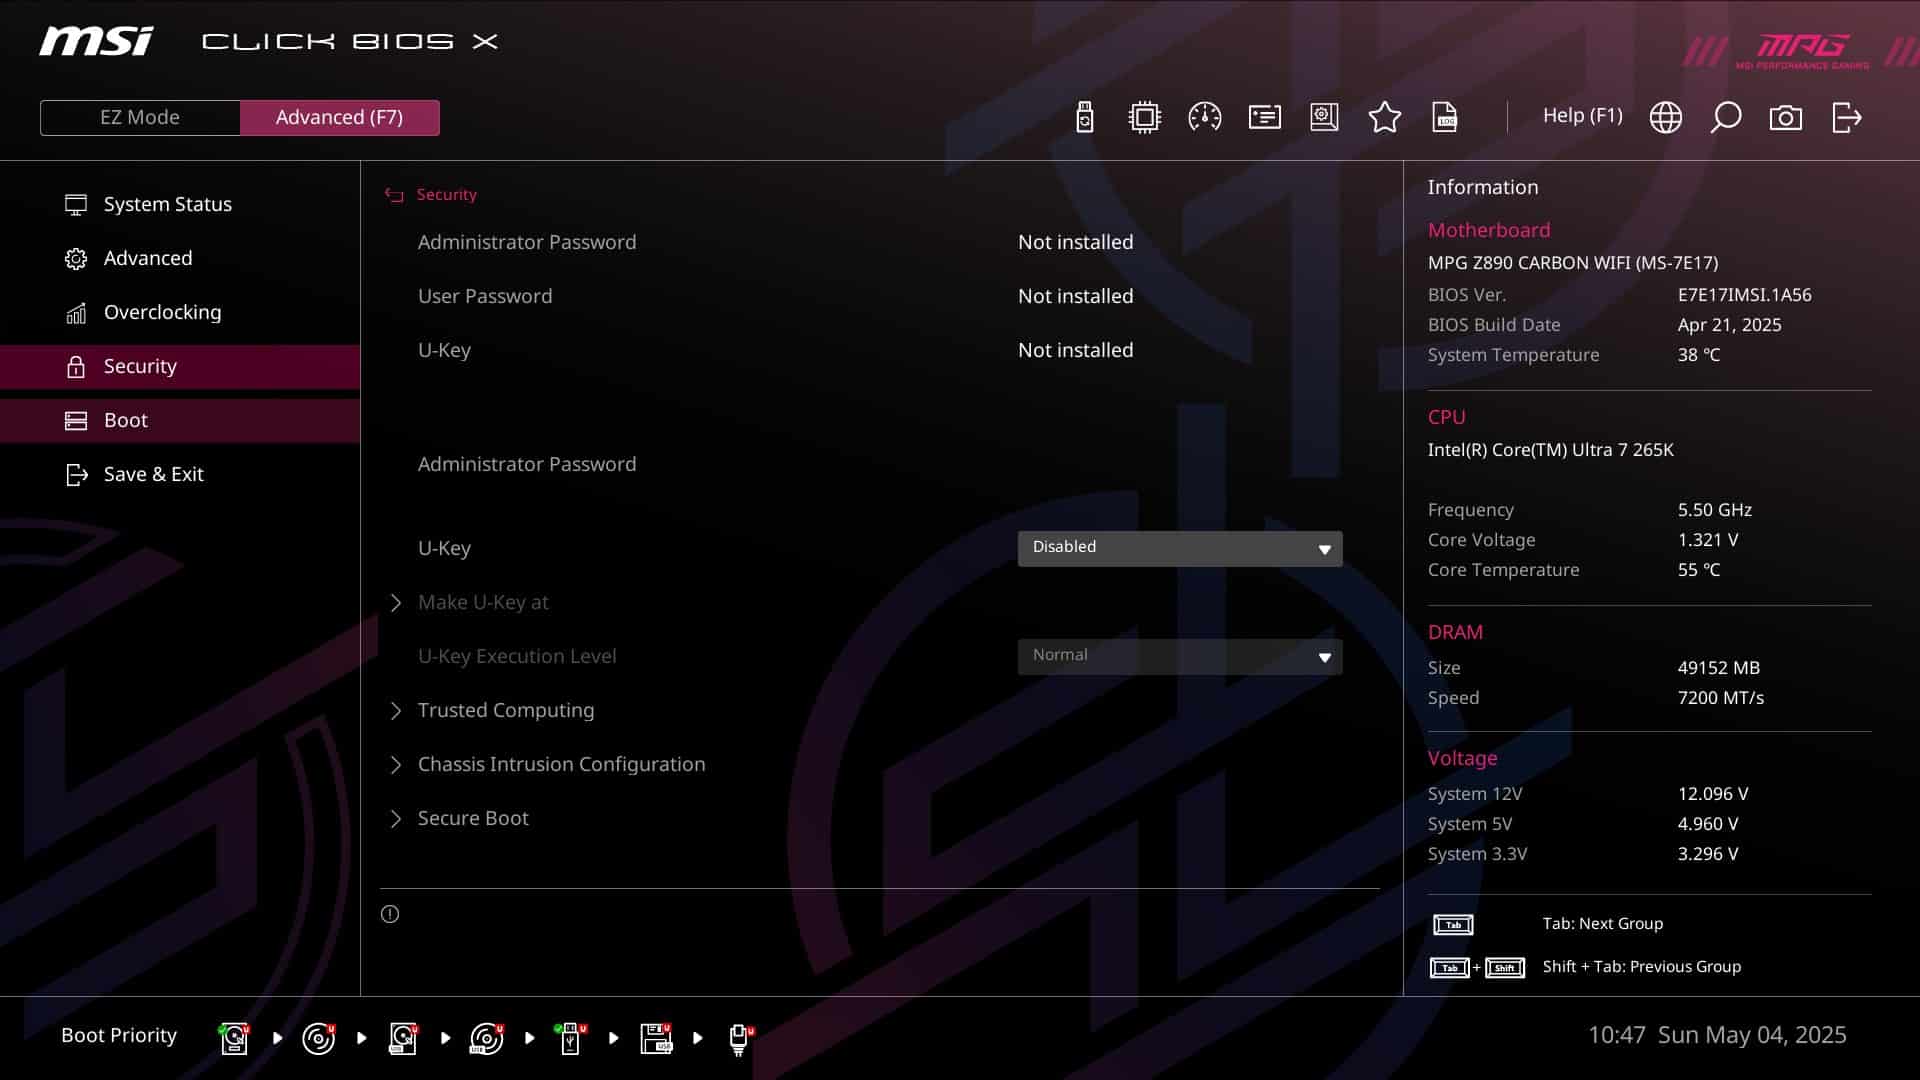1920x1080 pixels.
Task: Switch to EZ Mode
Action: [x=140, y=117]
